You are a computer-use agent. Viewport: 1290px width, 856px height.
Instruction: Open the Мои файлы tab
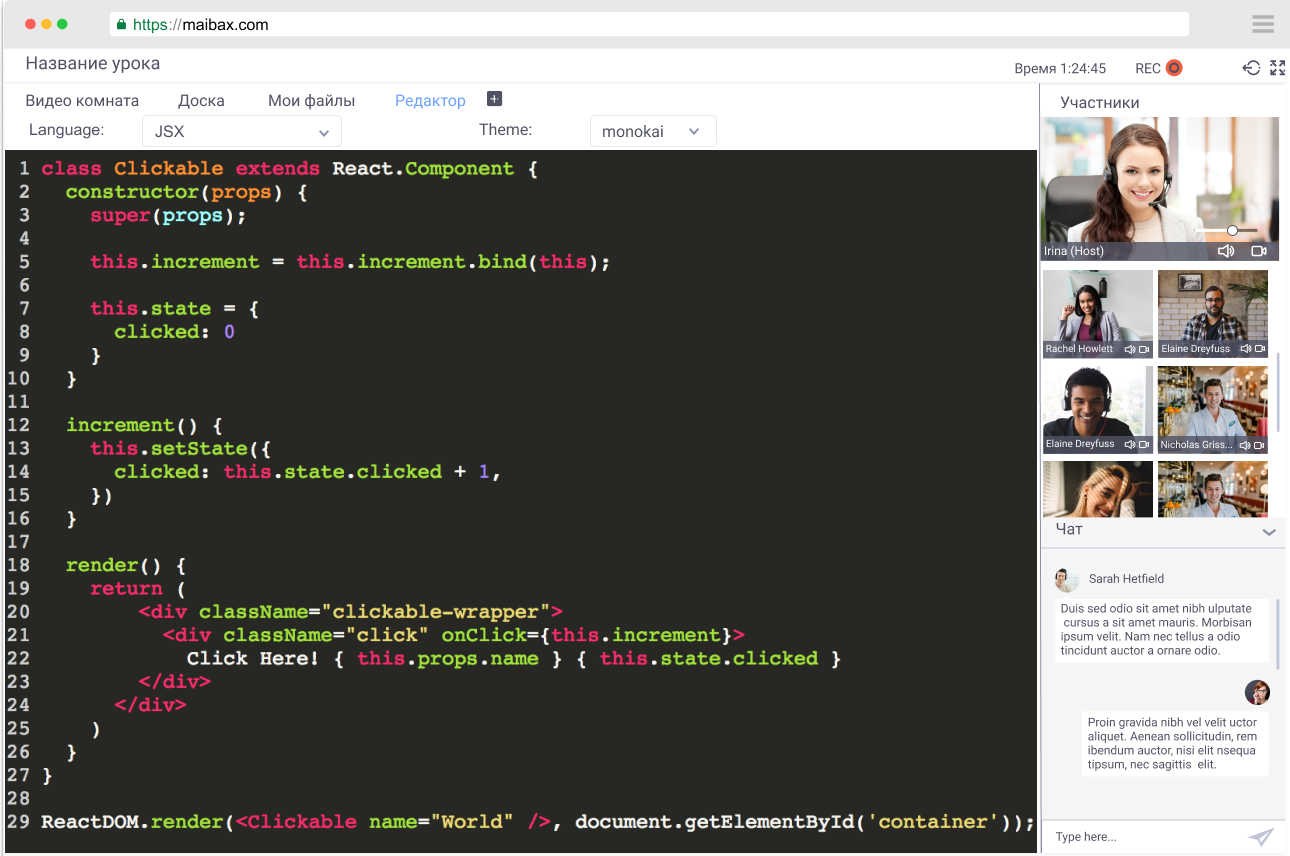tap(311, 101)
